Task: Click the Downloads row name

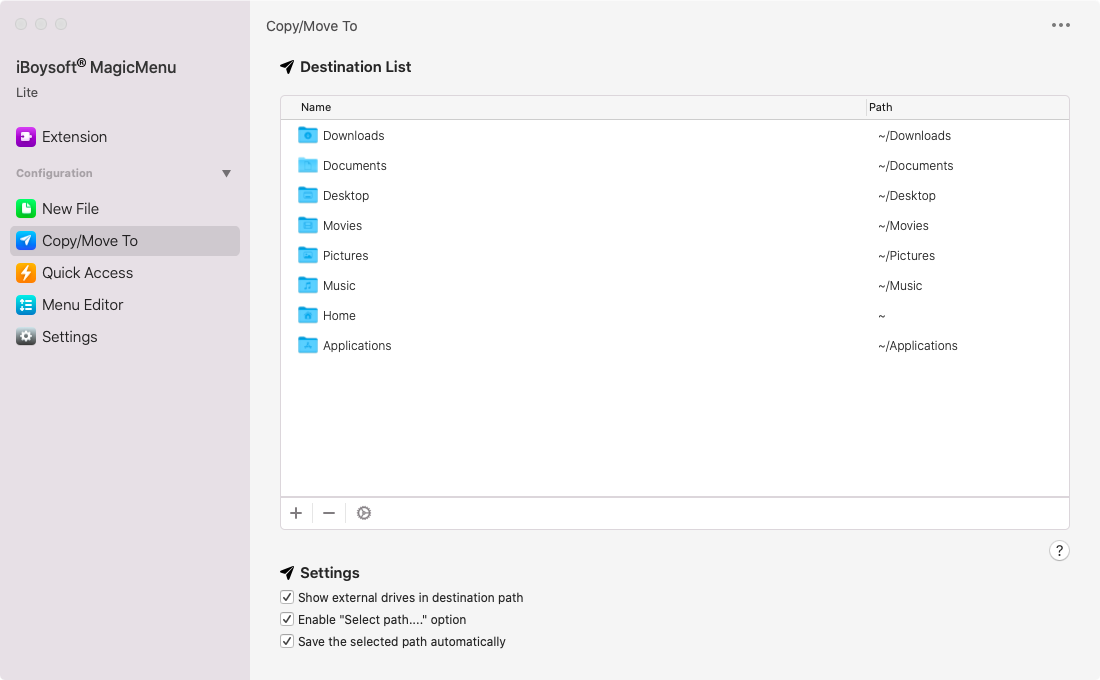Action: coord(354,135)
